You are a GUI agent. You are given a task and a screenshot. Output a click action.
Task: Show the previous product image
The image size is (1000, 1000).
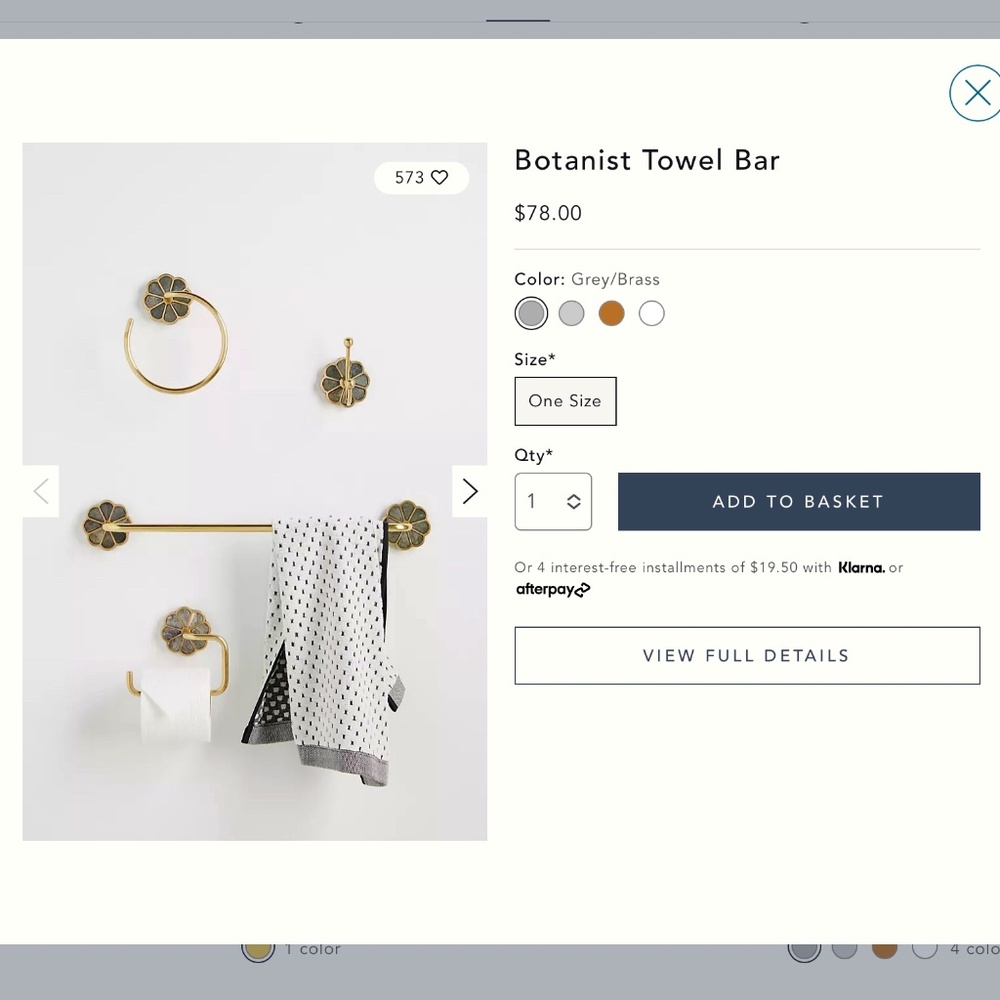click(40, 491)
